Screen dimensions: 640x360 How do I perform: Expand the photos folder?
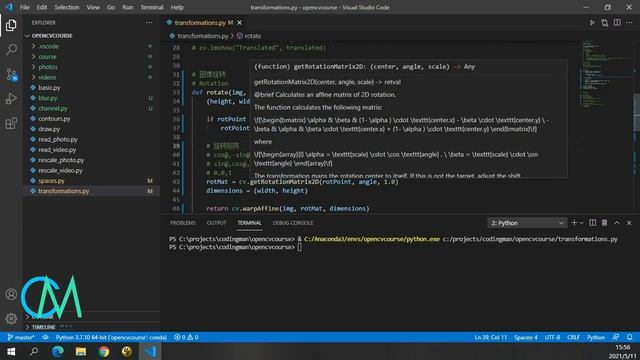click(91, 67)
